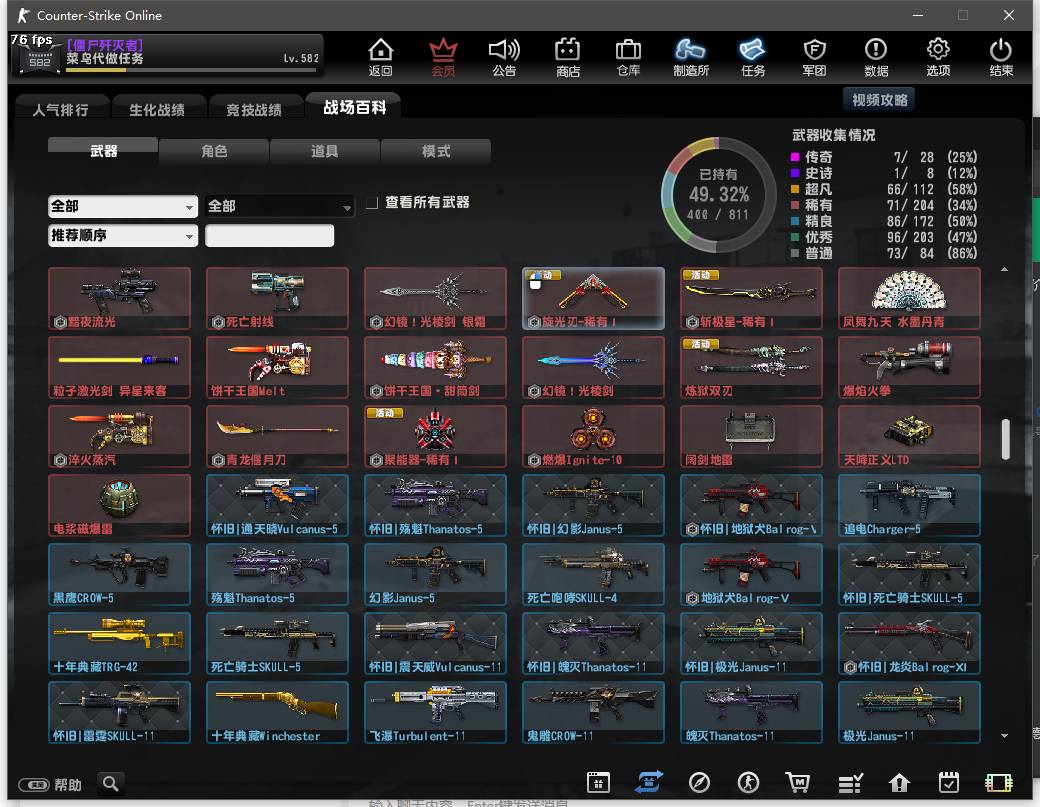This screenshot has height=807, width=1040.
Task: Select the 死亡射线 weapon card
Action: [x=277, y=298]
